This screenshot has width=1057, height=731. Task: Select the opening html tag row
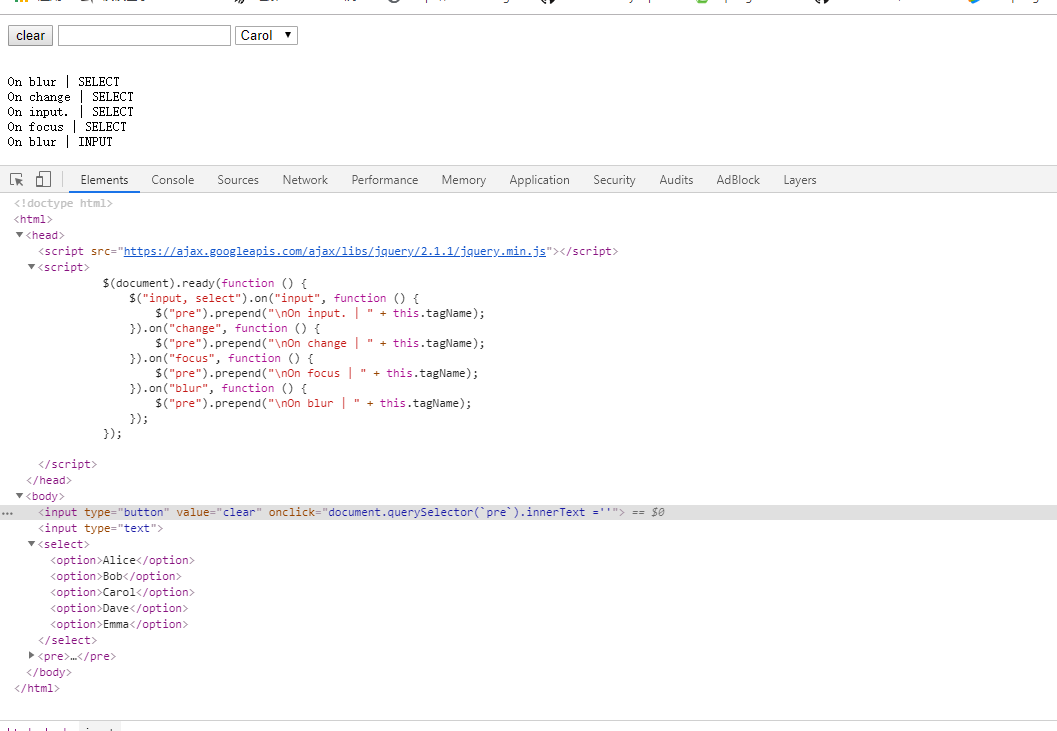(33, 219)
